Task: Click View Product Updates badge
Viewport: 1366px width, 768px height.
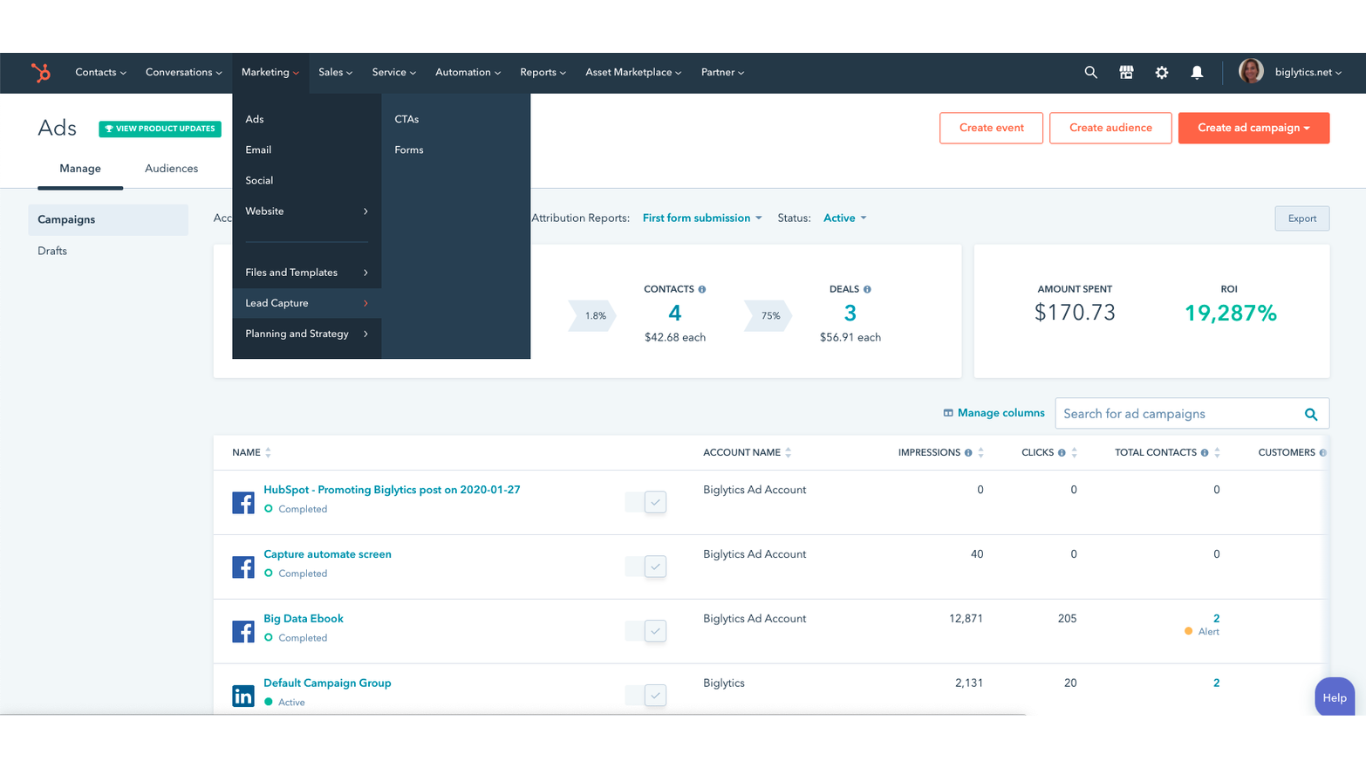Action: coord(160,129)
